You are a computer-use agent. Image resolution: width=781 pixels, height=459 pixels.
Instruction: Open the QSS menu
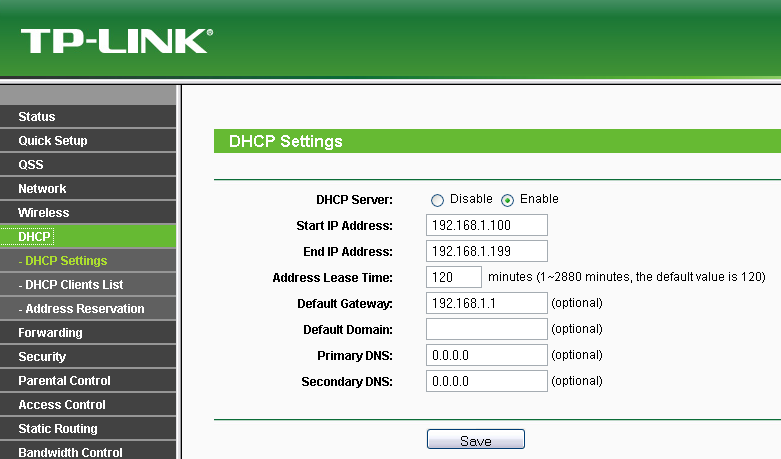pyautogui.click(x=88, y=164)
